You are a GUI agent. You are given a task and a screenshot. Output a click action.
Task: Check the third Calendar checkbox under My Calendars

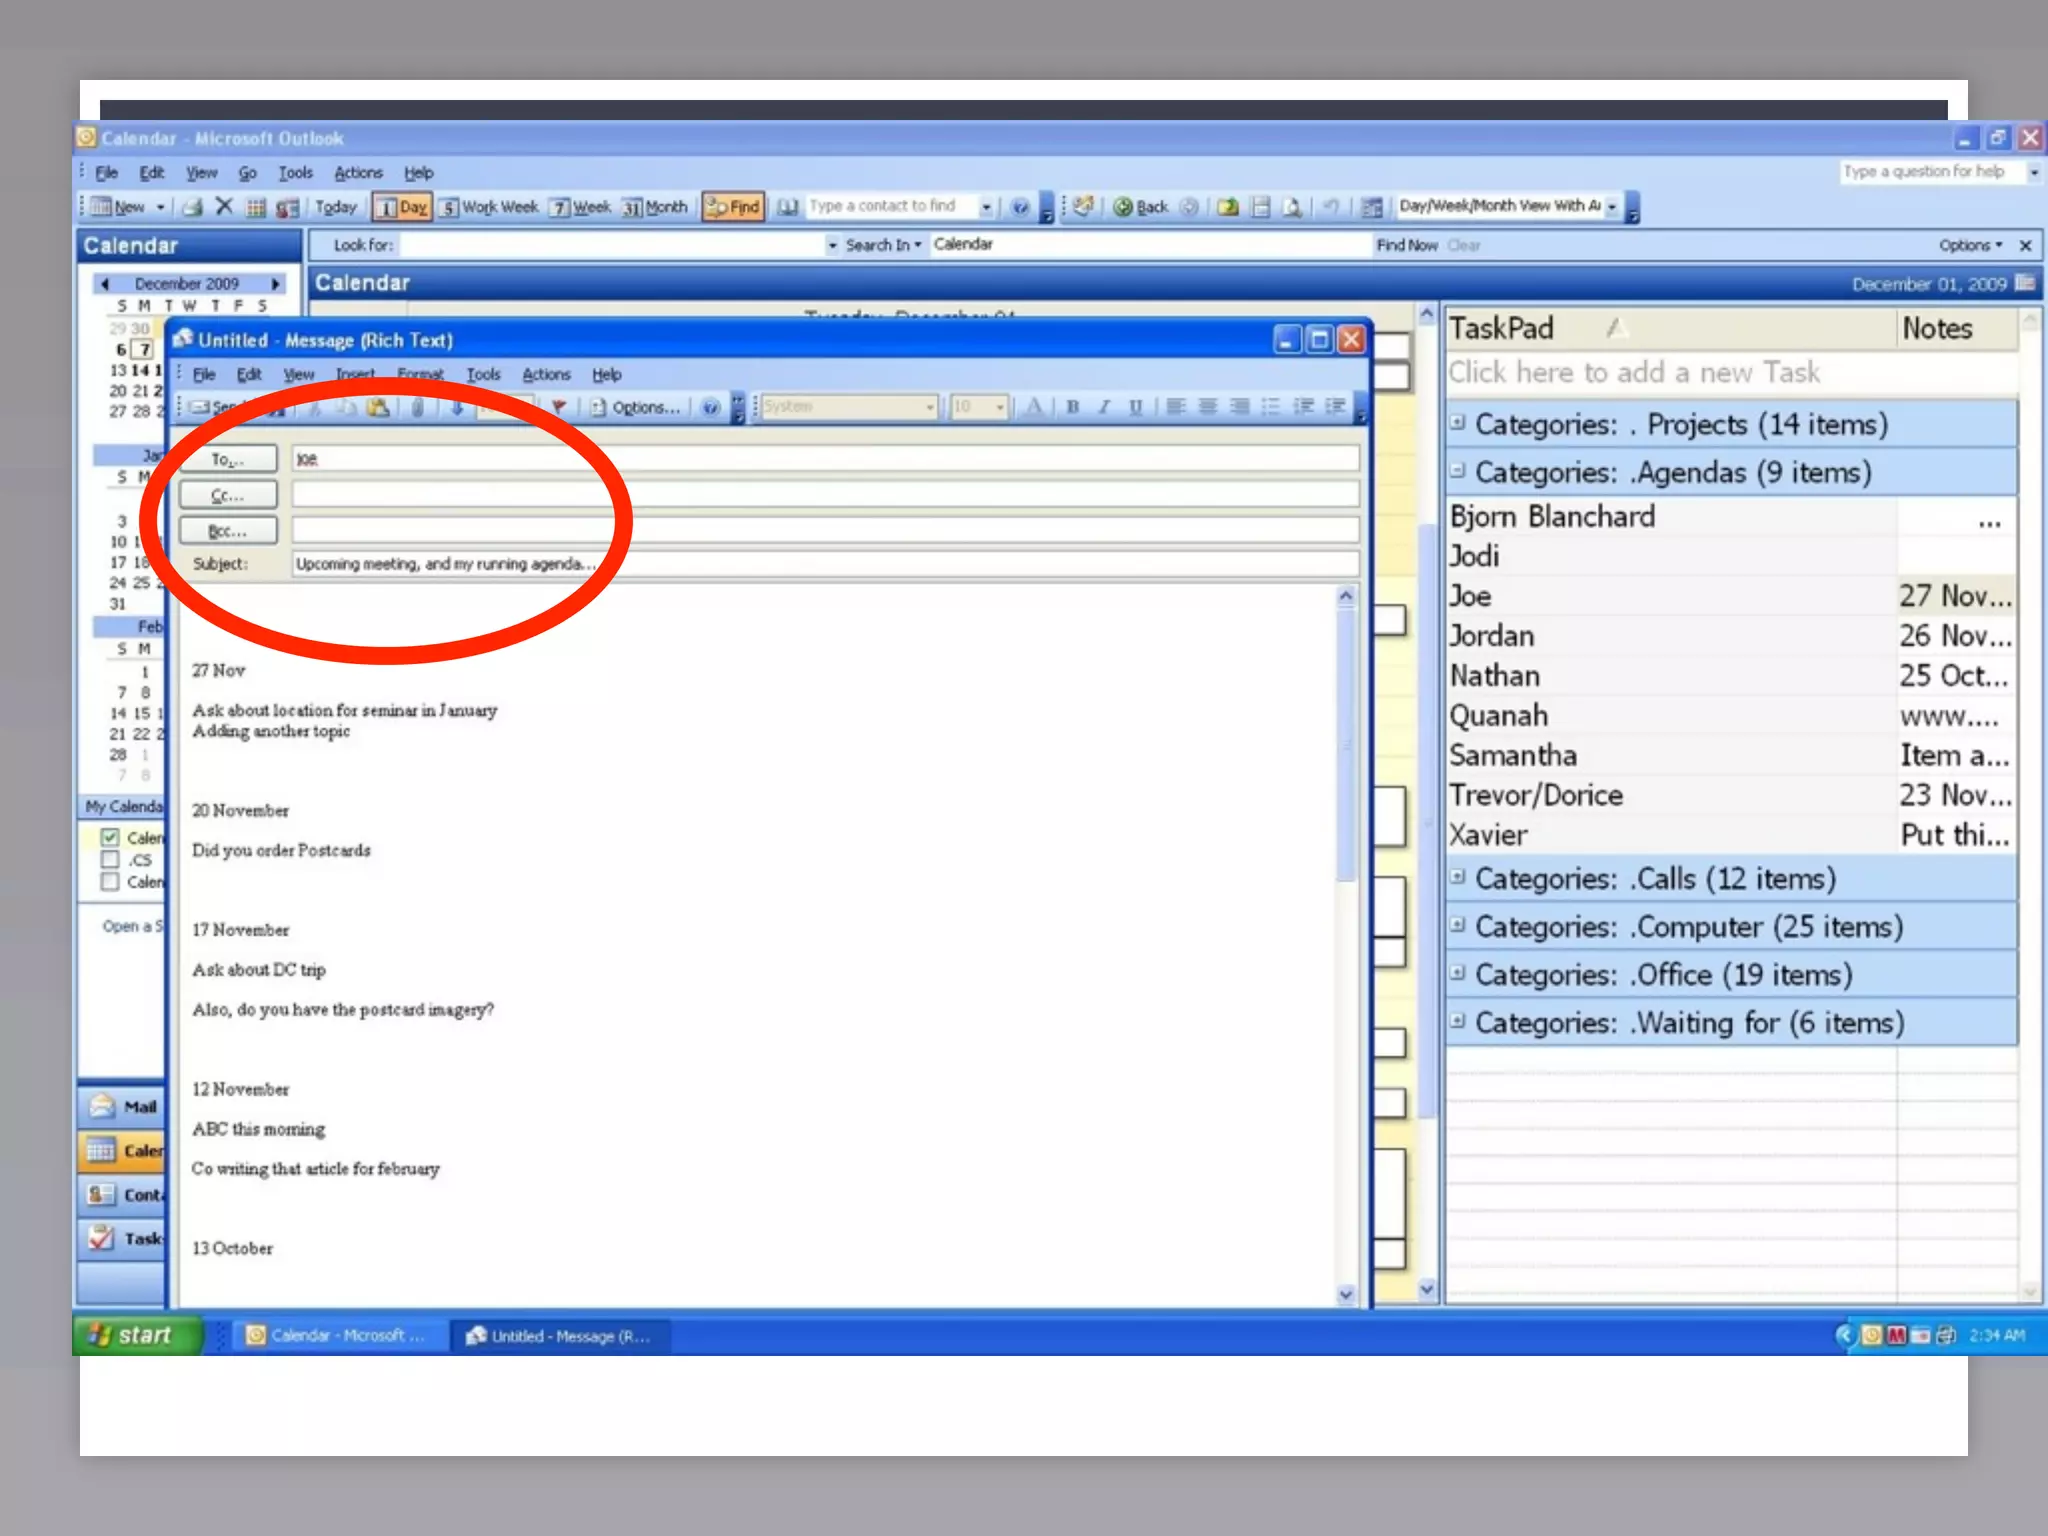pos(111,882)
